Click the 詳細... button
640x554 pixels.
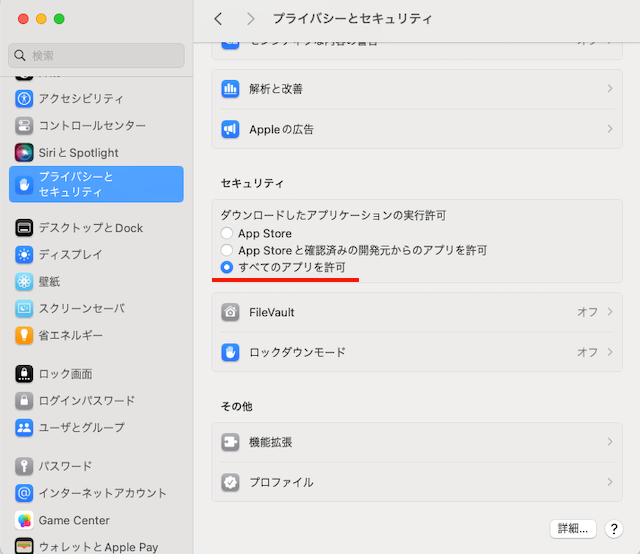coord(573,529)
